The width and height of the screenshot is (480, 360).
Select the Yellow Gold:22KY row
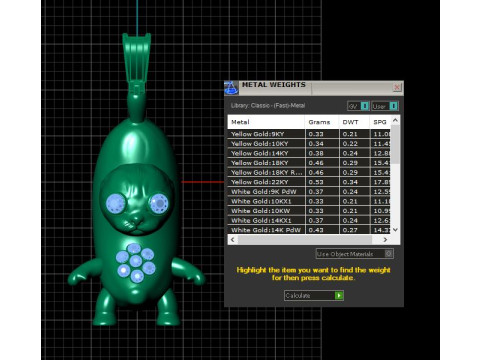309,182
